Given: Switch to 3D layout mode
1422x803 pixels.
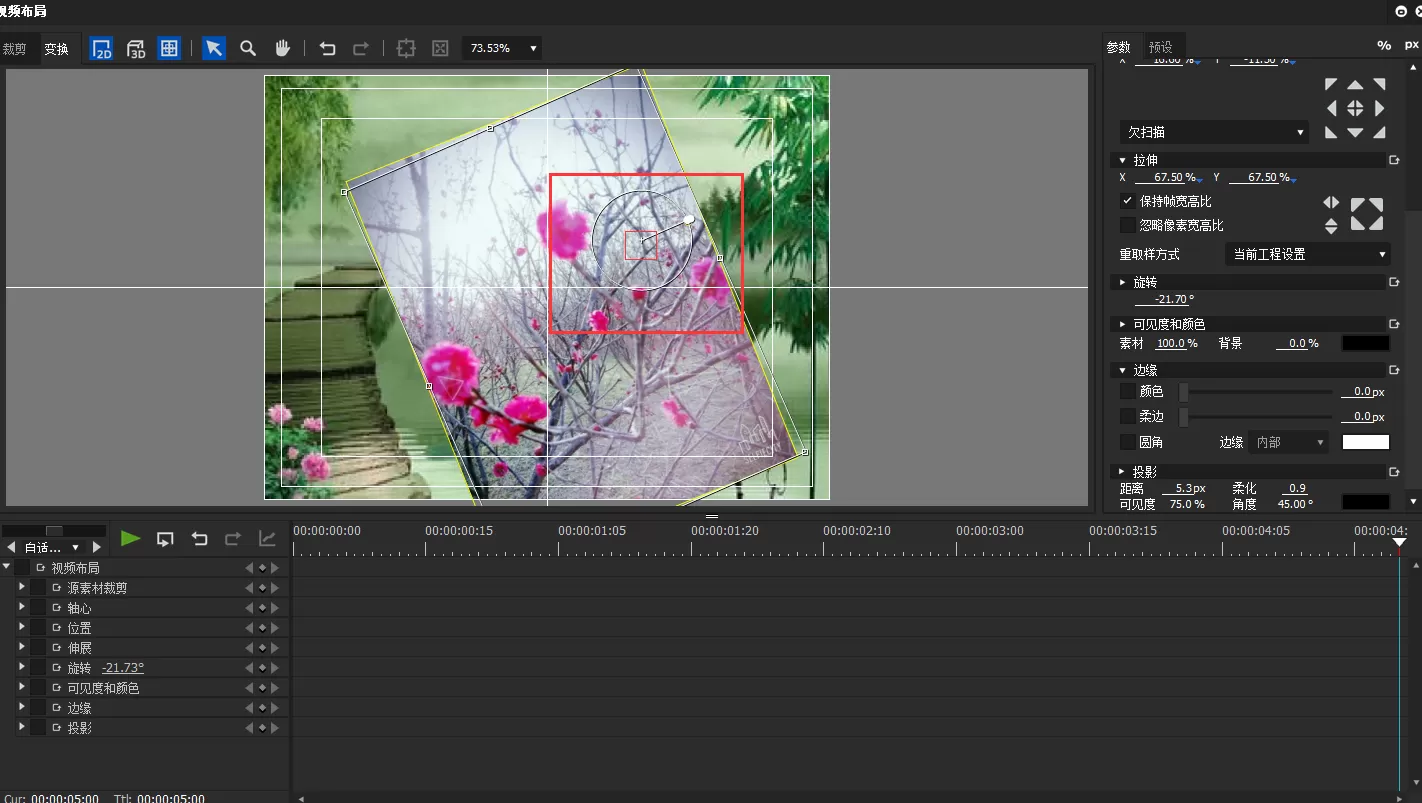Looking at the screenshot, I should [136, 48].
